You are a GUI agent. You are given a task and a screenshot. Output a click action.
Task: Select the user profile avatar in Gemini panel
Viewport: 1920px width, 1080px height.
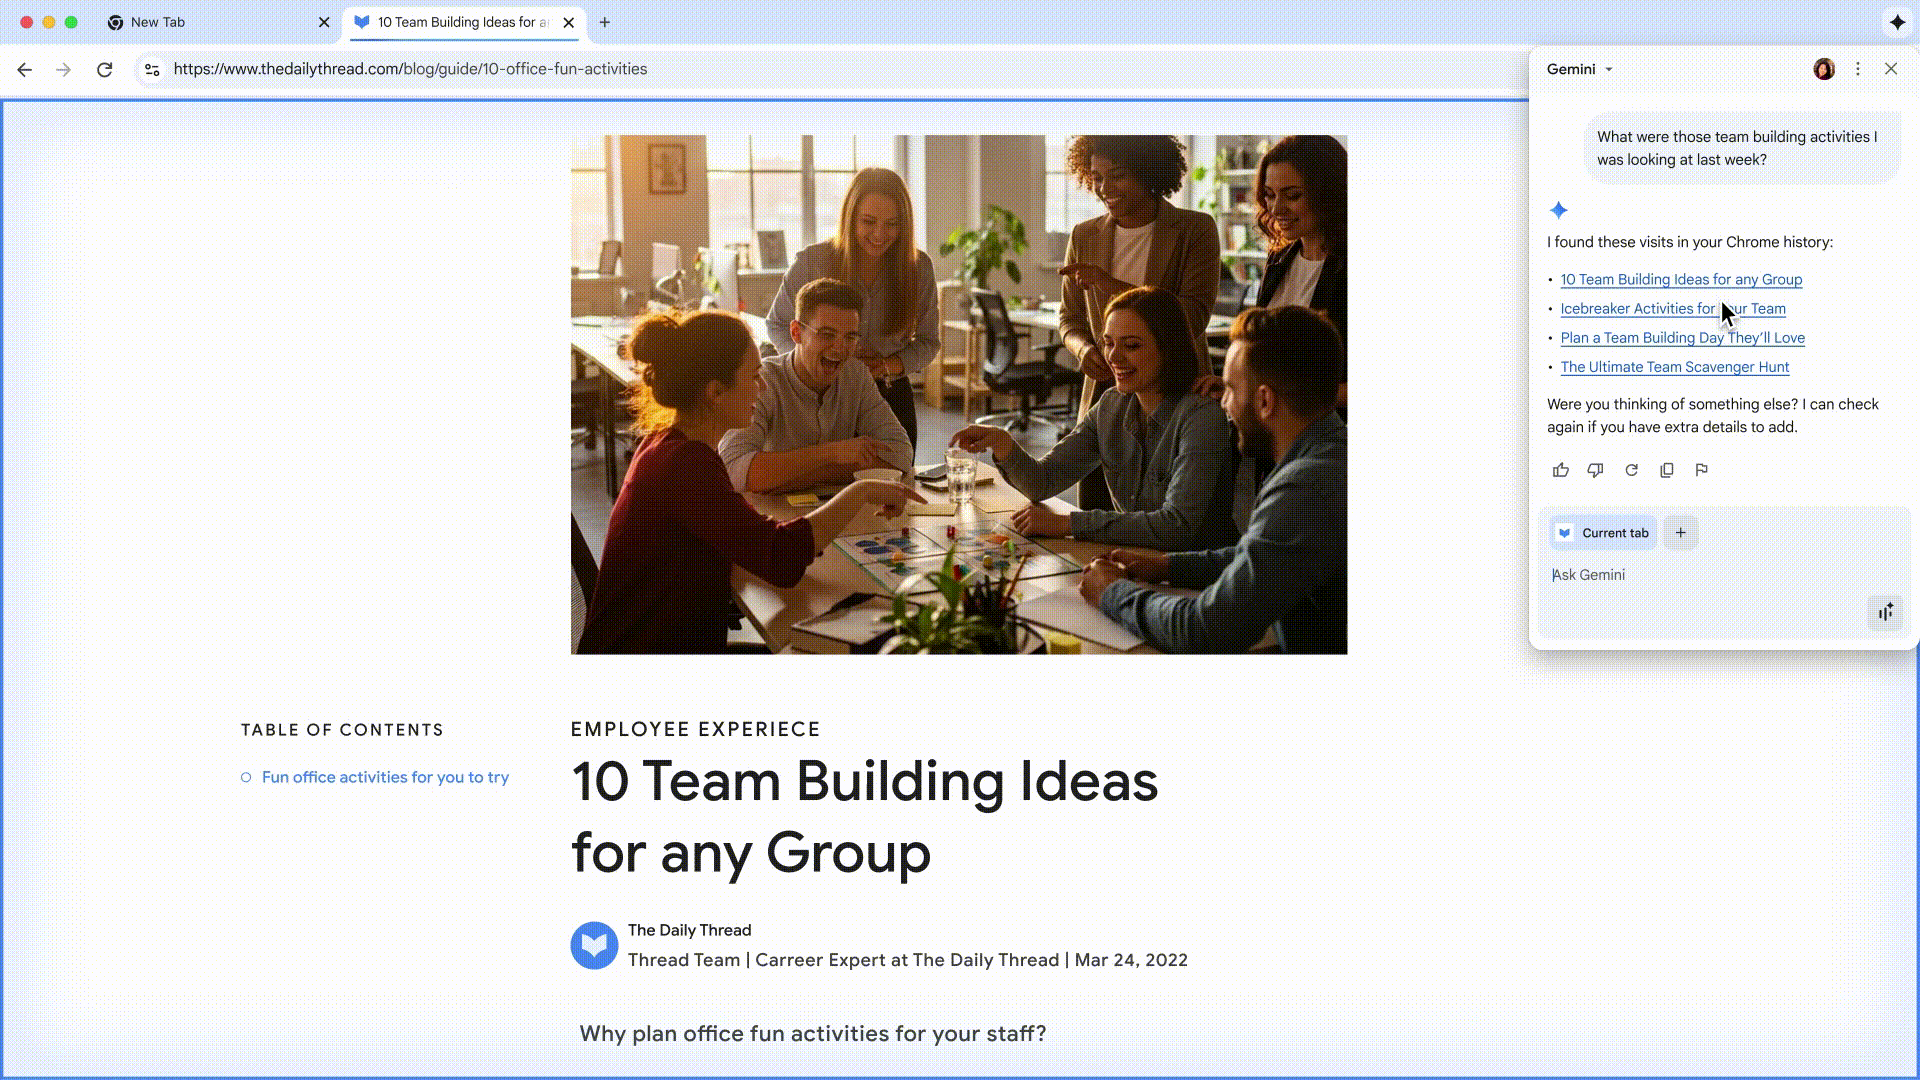pos(1823,69)
